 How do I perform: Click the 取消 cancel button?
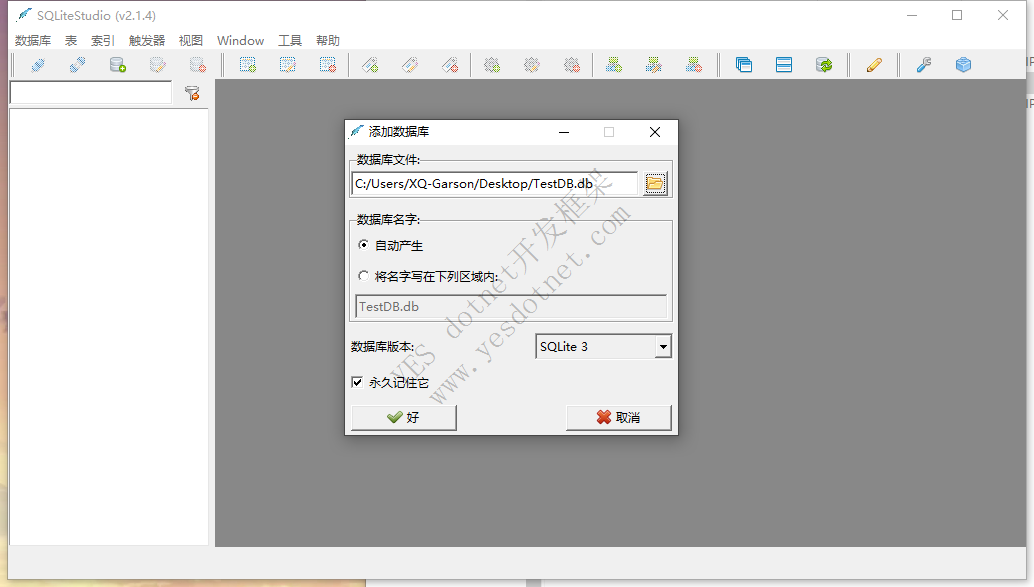pos(619,417)
